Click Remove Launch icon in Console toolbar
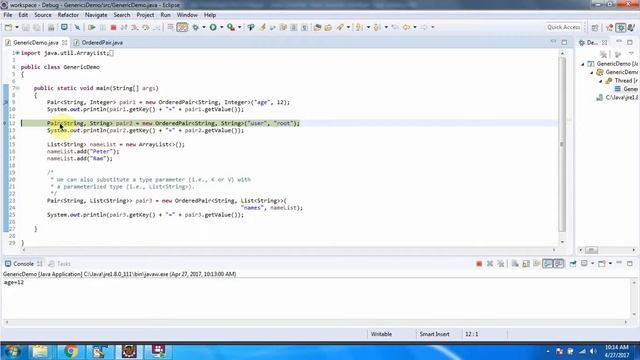Screen dimensions: 640x360 tap(490, 264)
